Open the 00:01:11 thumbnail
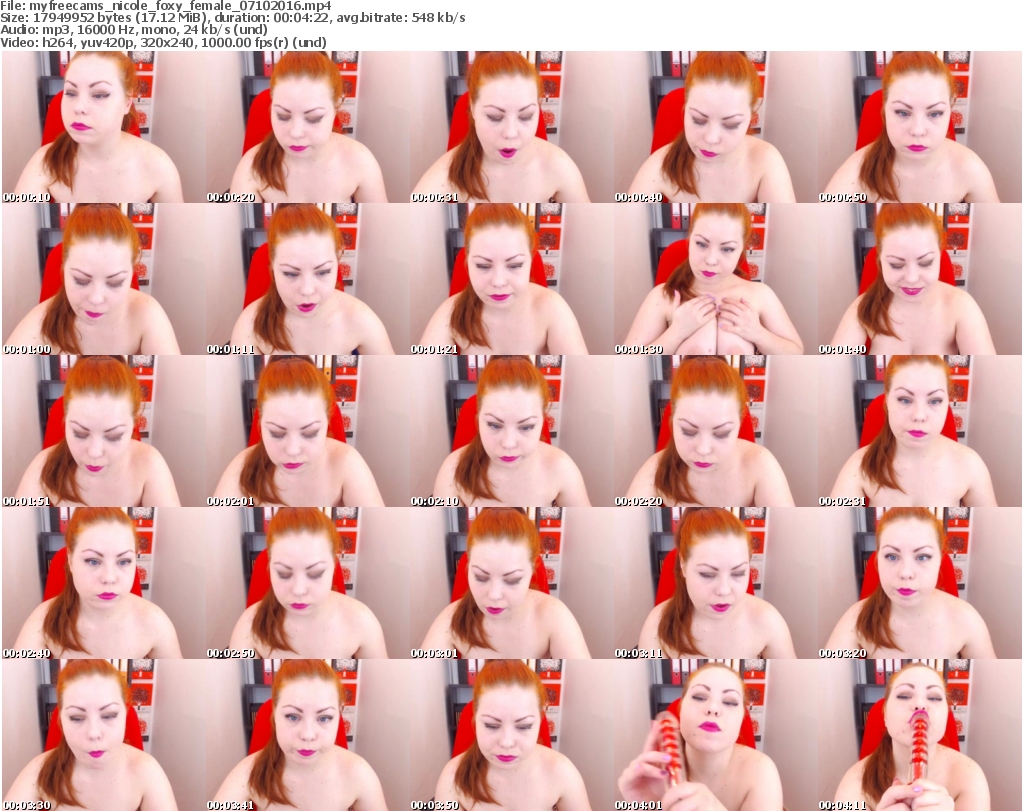Image resolution: width=1024 pixels, height=811 pixels. (308, 279)
